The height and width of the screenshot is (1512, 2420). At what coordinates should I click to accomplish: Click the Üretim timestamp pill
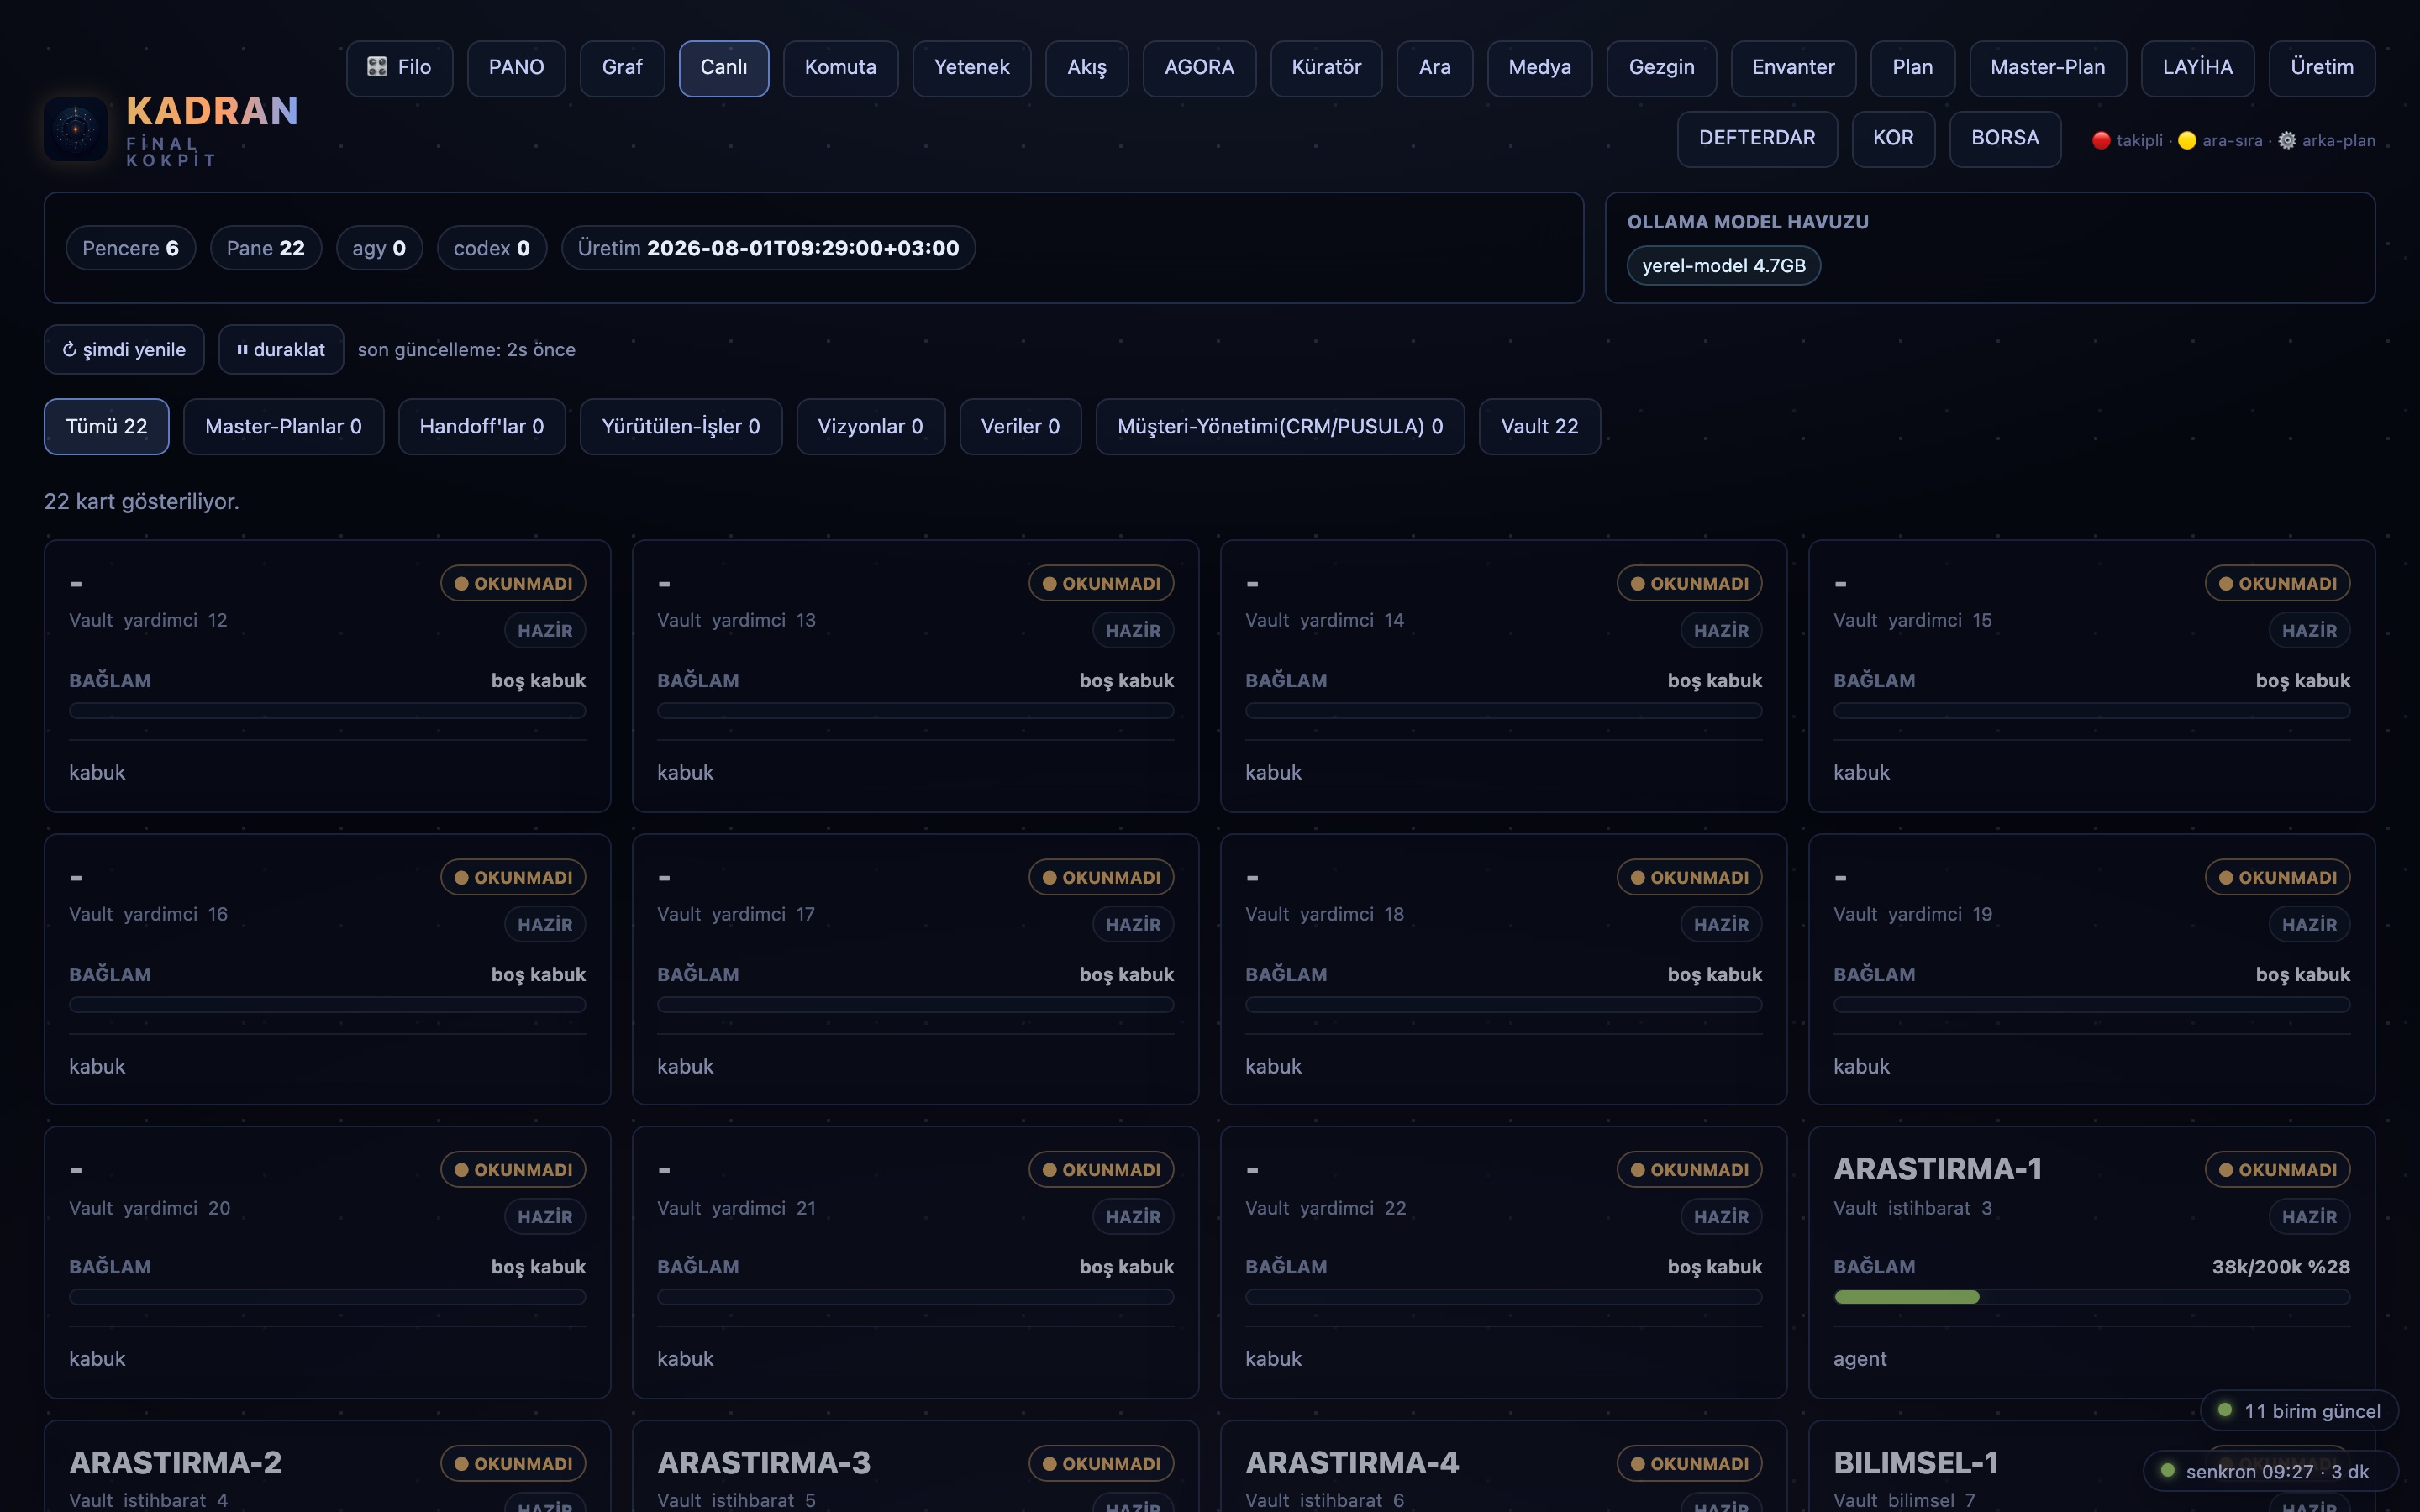(x=768, y=248)
